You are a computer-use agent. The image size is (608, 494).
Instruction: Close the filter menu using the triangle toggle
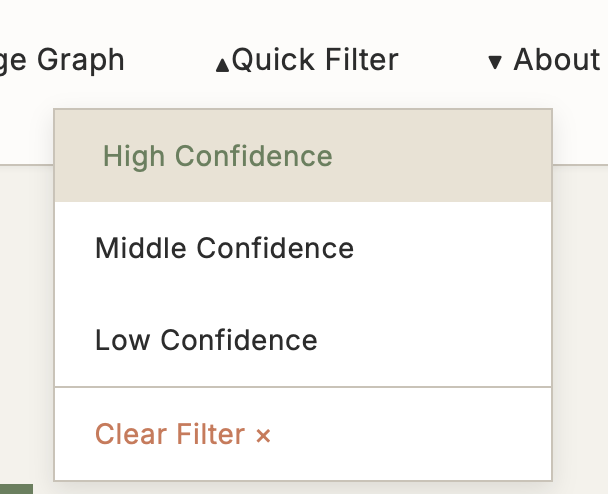click(222, 65)
